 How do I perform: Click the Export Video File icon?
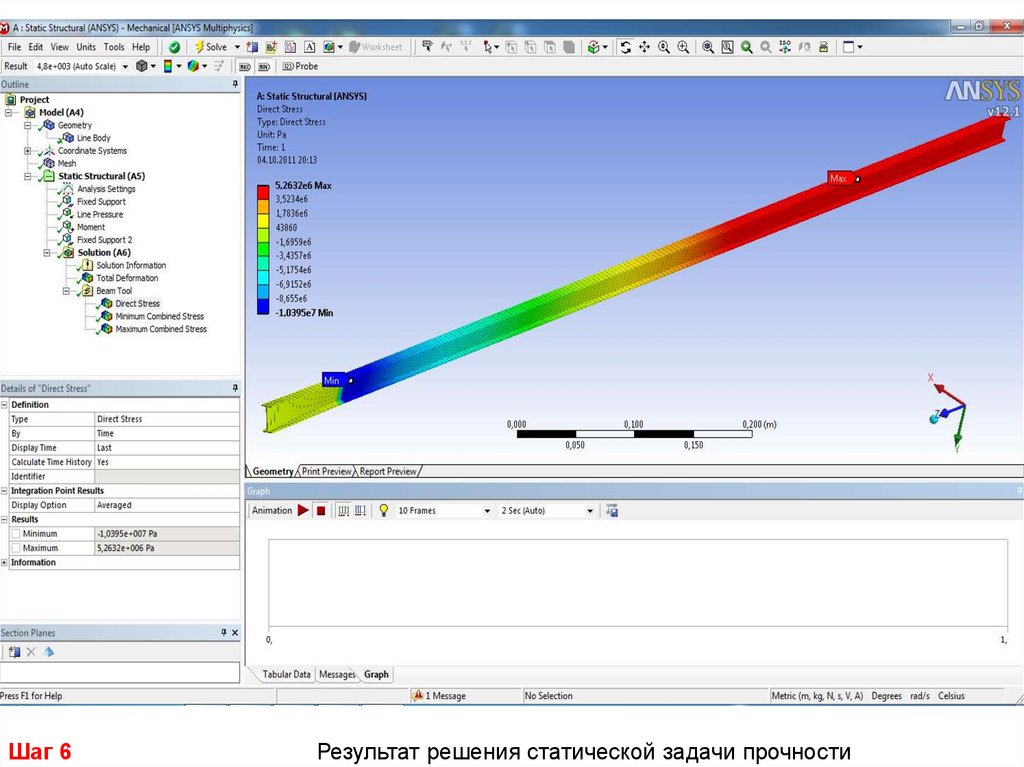coord(612,510)
